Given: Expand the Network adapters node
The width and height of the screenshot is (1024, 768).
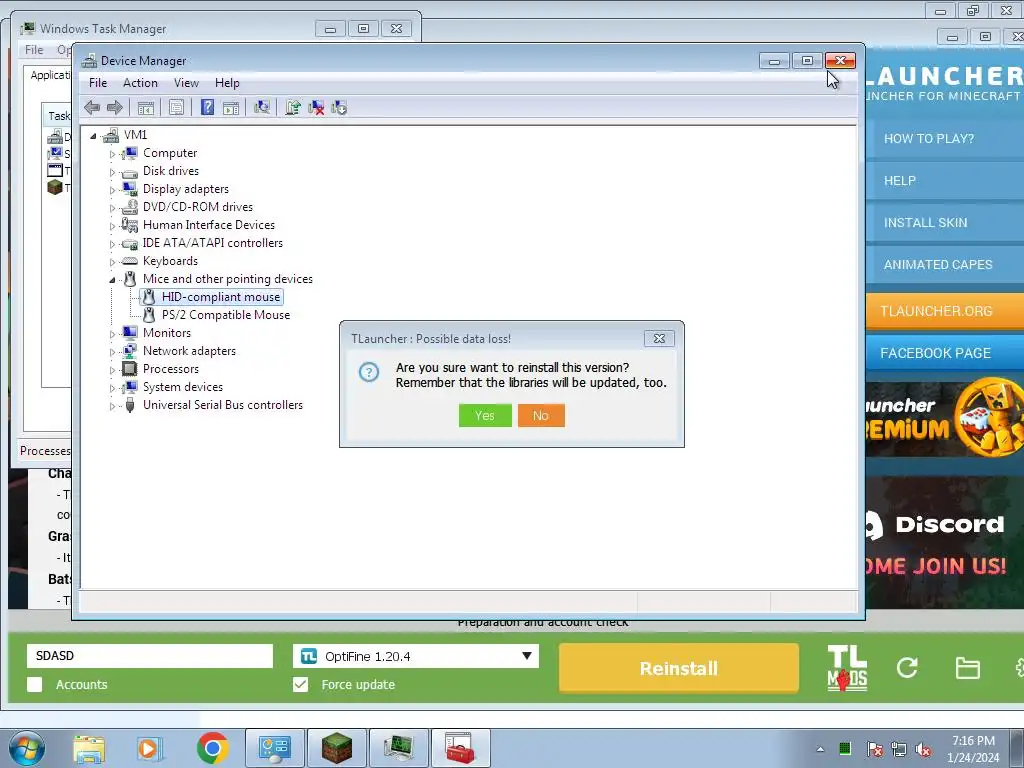Looking at the screenshot, I should tap(112, 352).
